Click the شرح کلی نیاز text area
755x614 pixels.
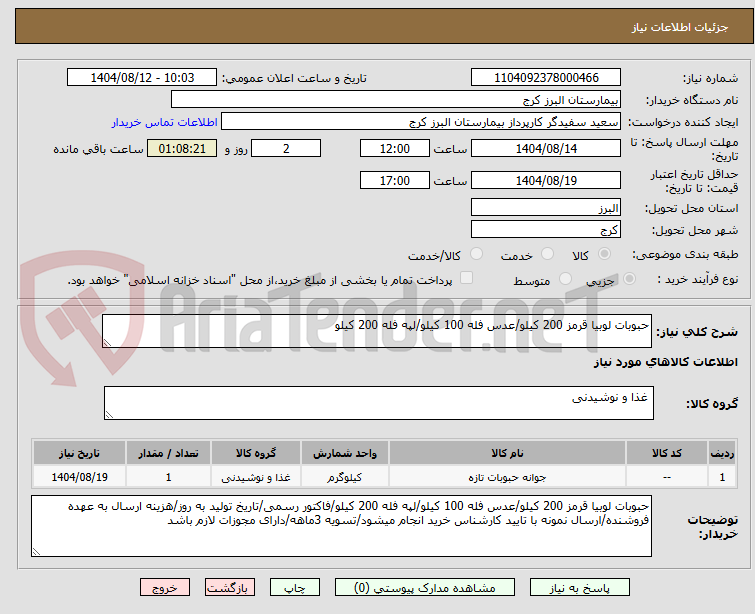tap(377, 331)
